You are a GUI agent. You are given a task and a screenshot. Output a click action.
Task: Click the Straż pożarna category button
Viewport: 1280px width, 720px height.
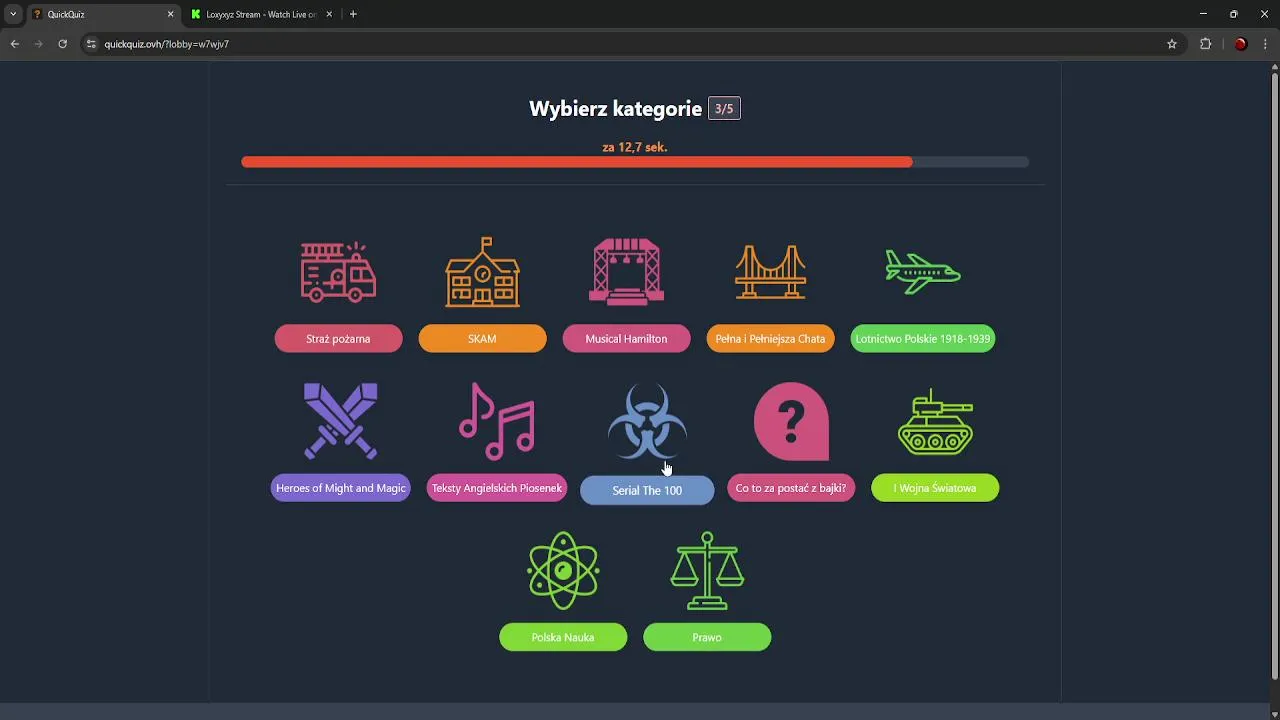pos(338,339)
